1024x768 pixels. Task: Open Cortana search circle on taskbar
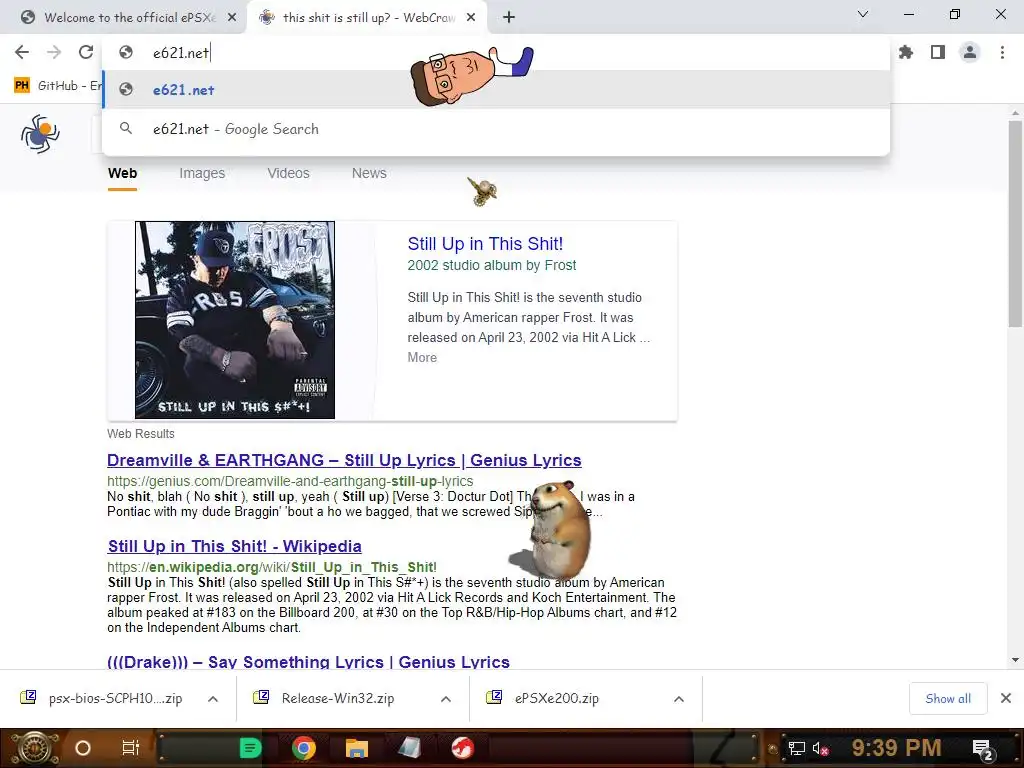point(83,748)
